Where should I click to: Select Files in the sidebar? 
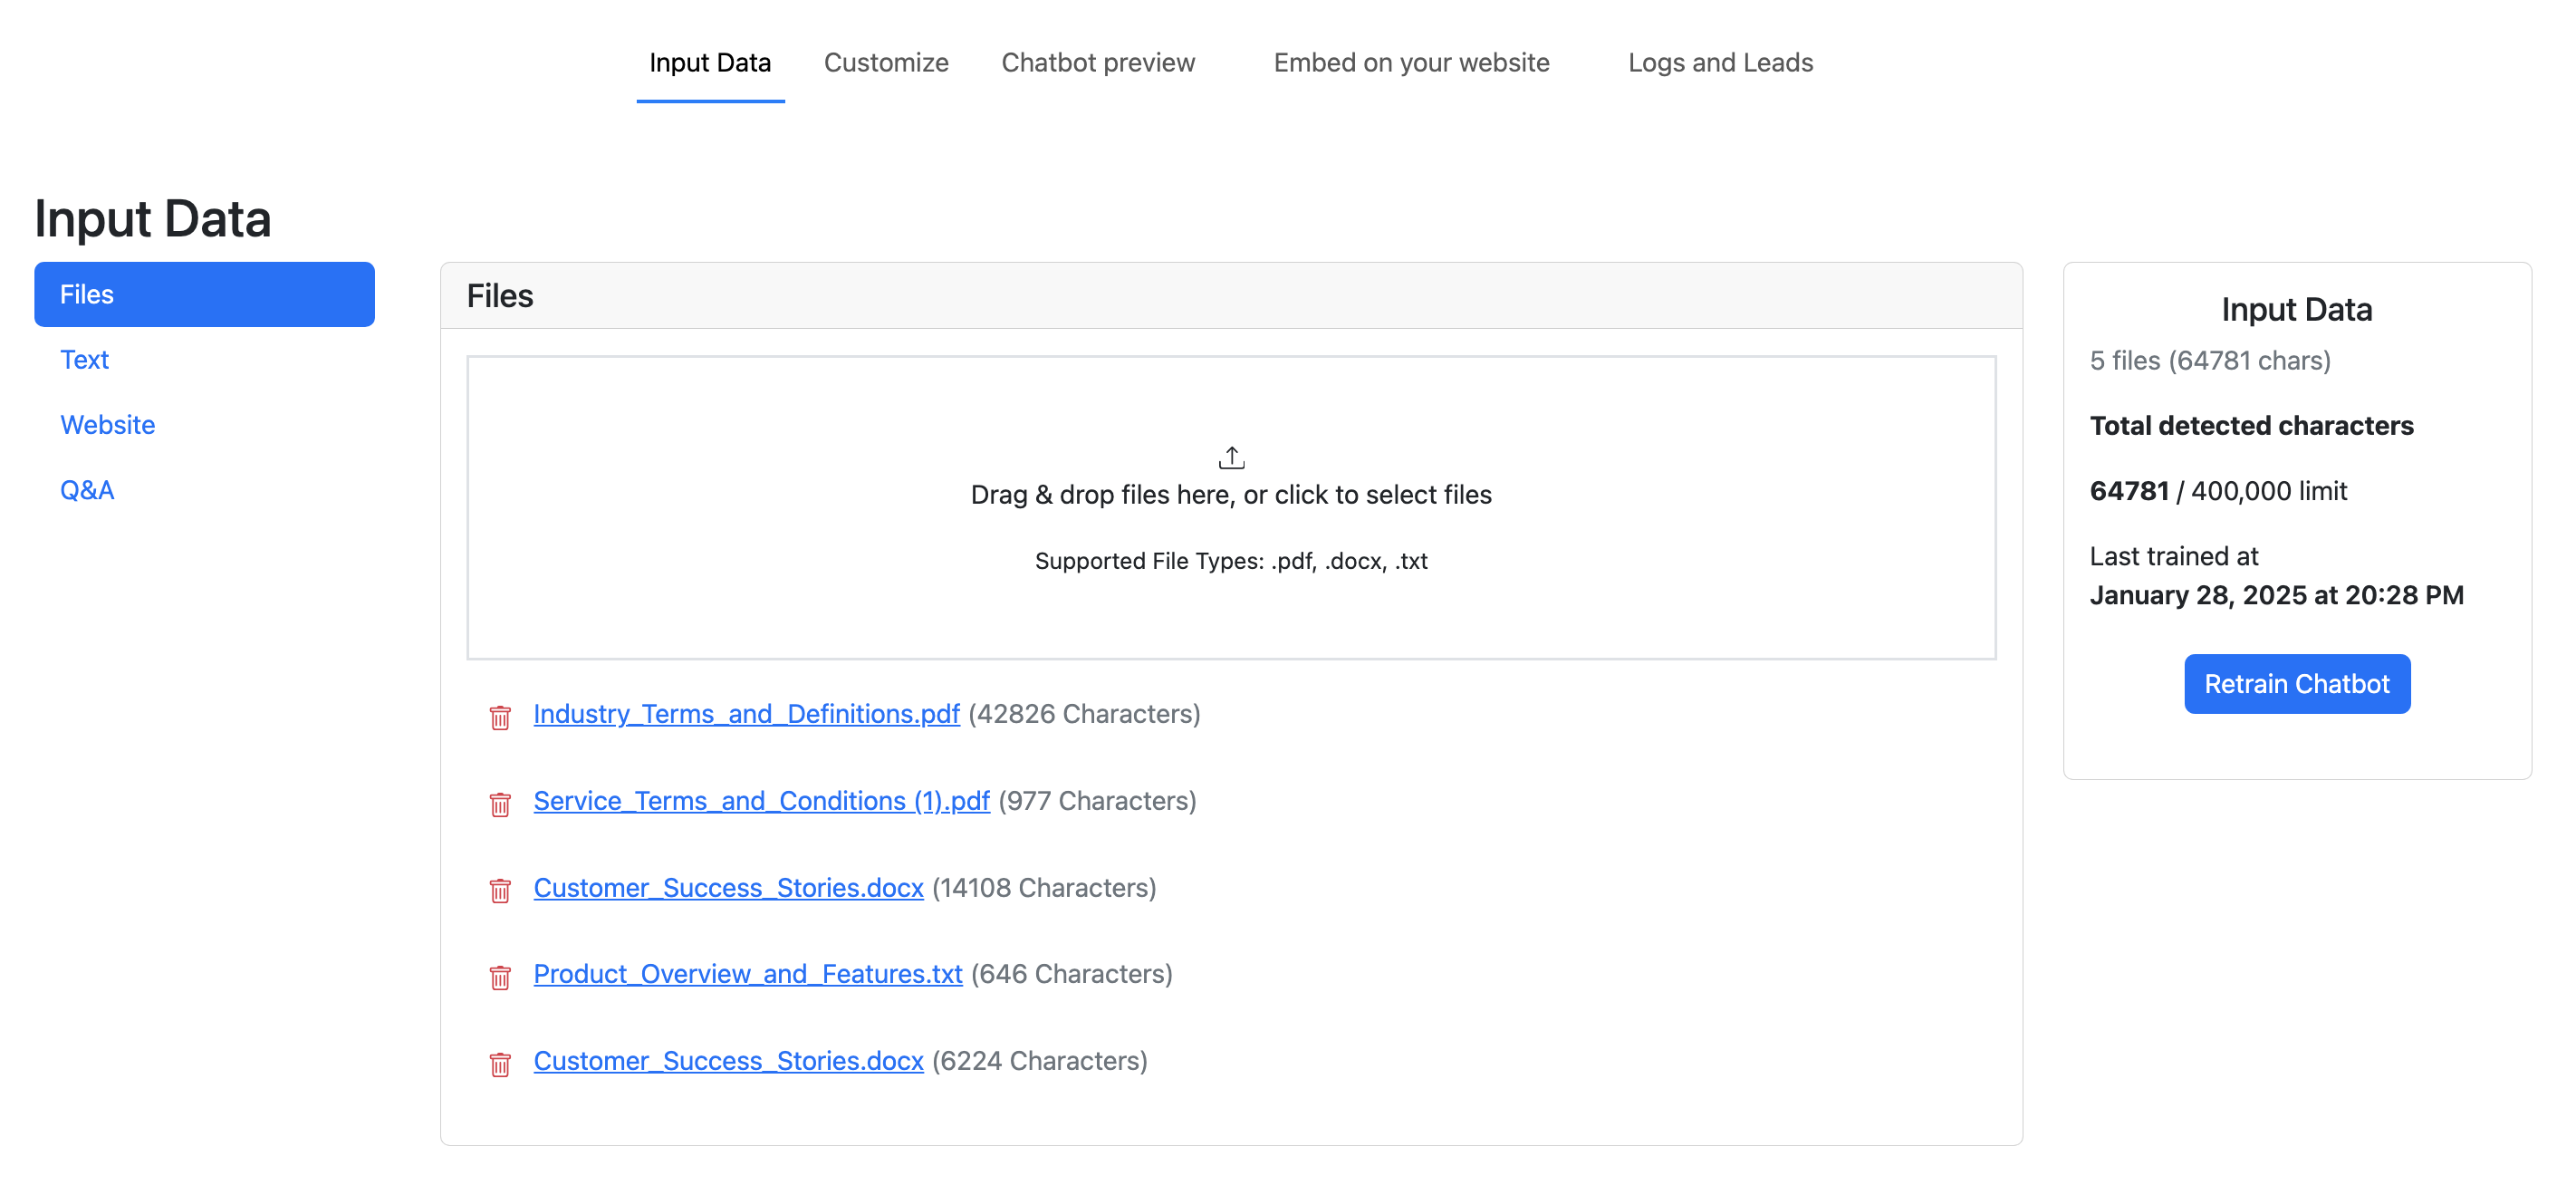(204, 294)
